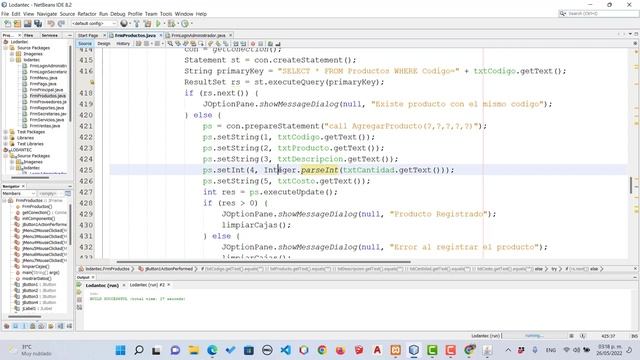
Task: Open Visual Studio Code from taskbar
Action: tap(285, 350)
